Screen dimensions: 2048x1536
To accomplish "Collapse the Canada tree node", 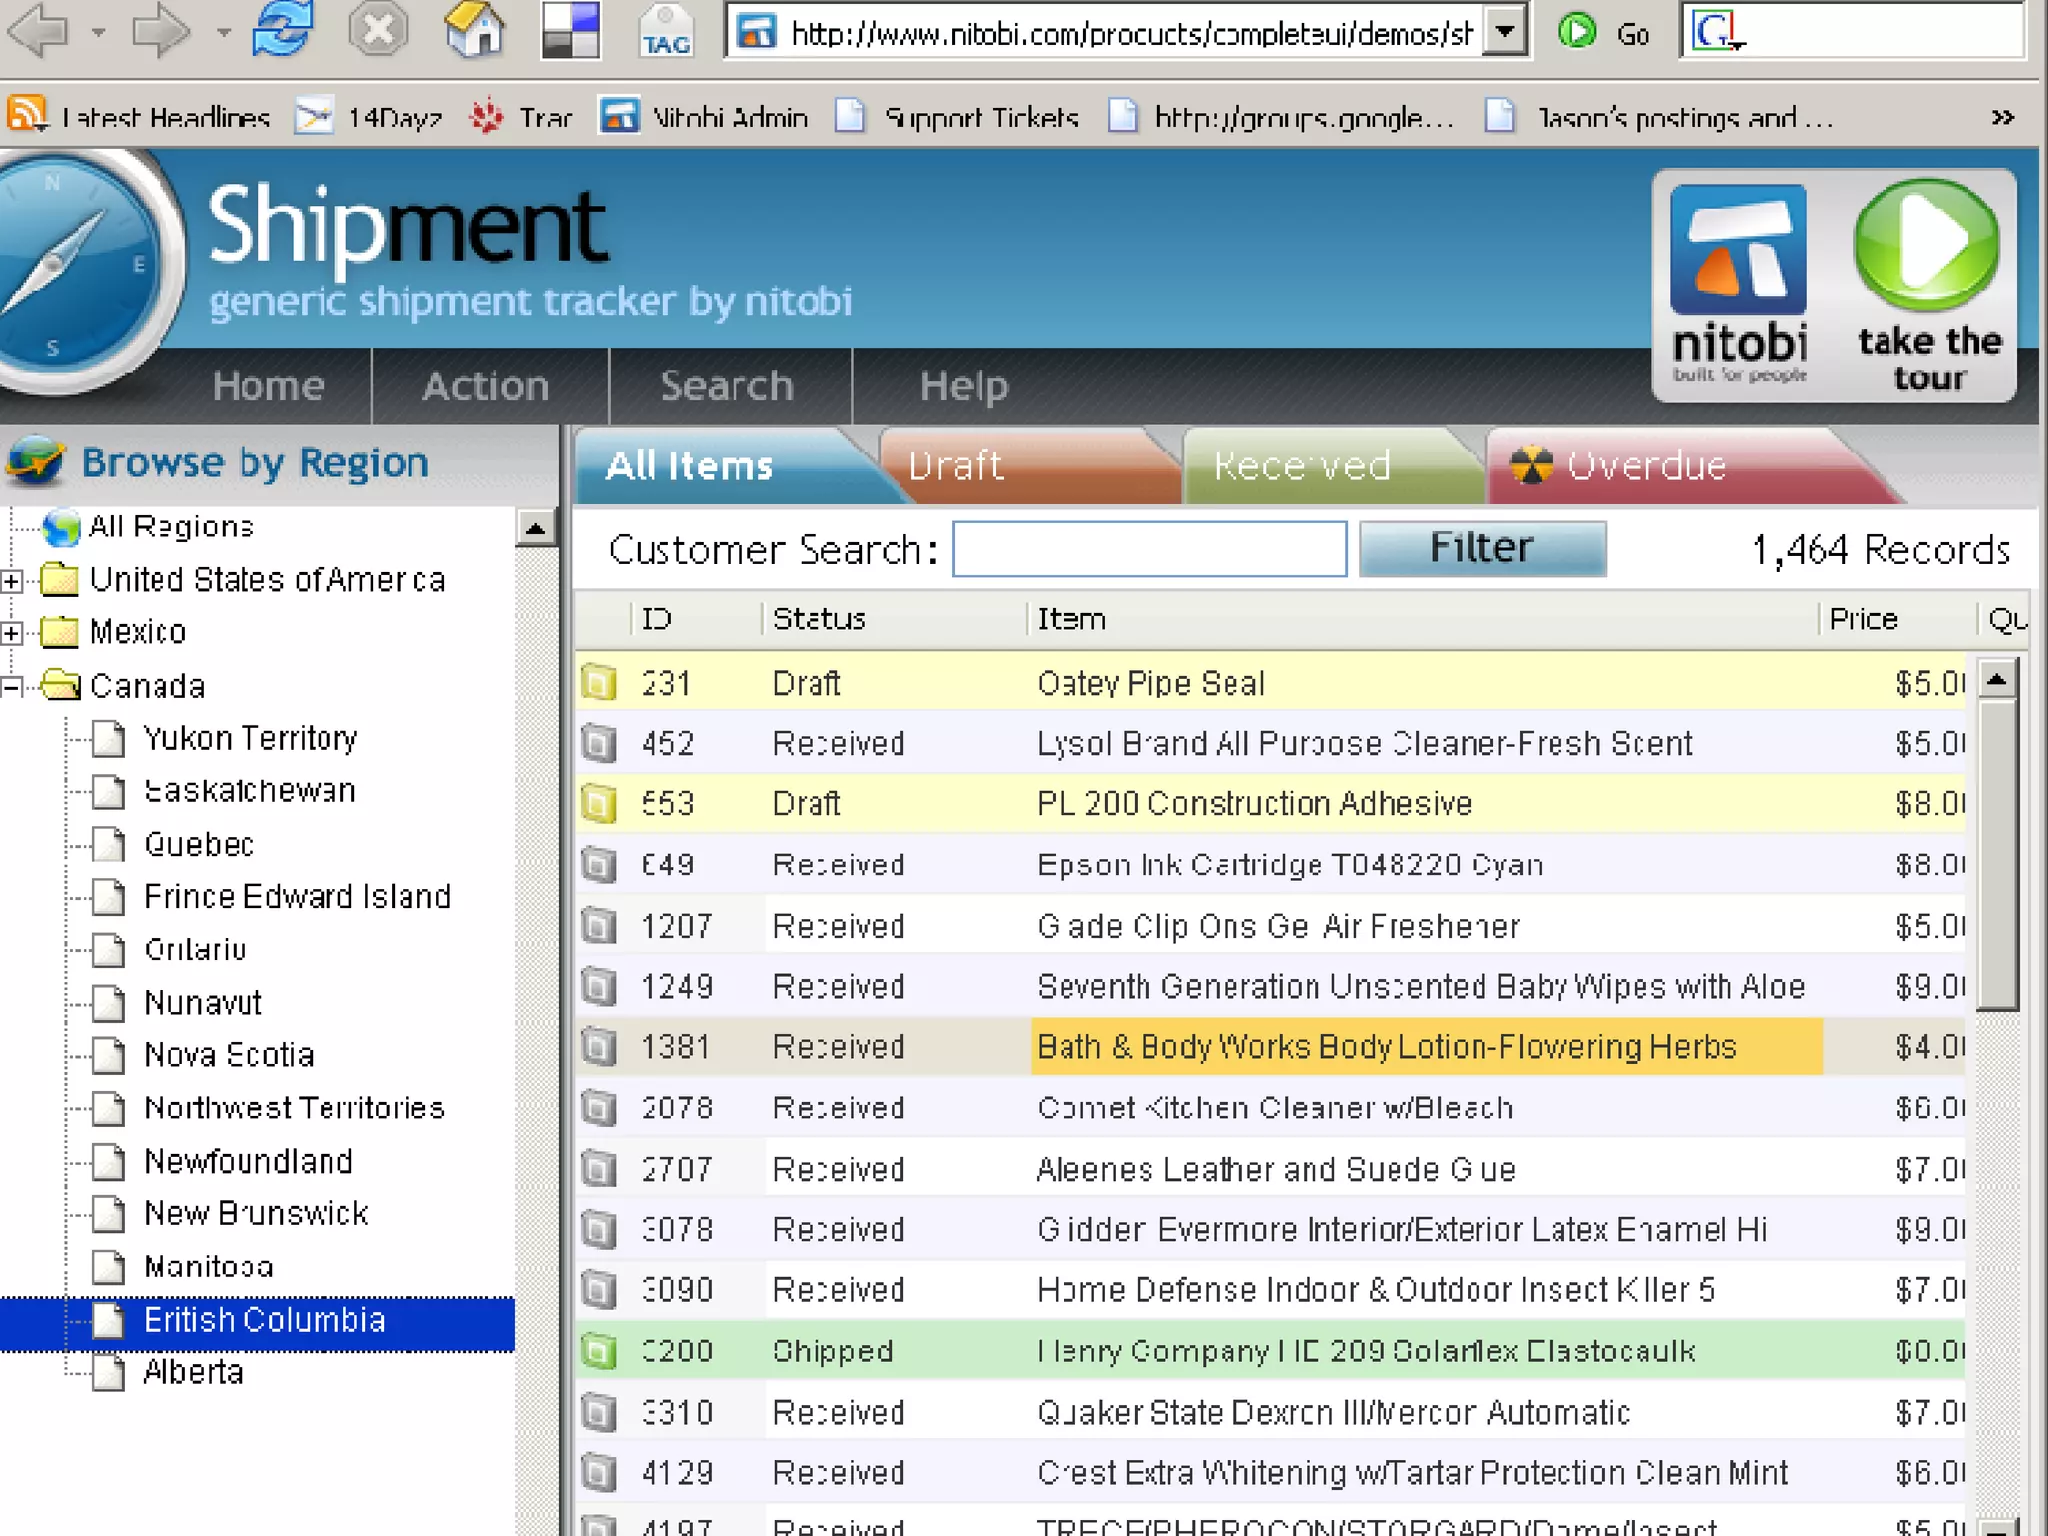I will tap(11, 686).
